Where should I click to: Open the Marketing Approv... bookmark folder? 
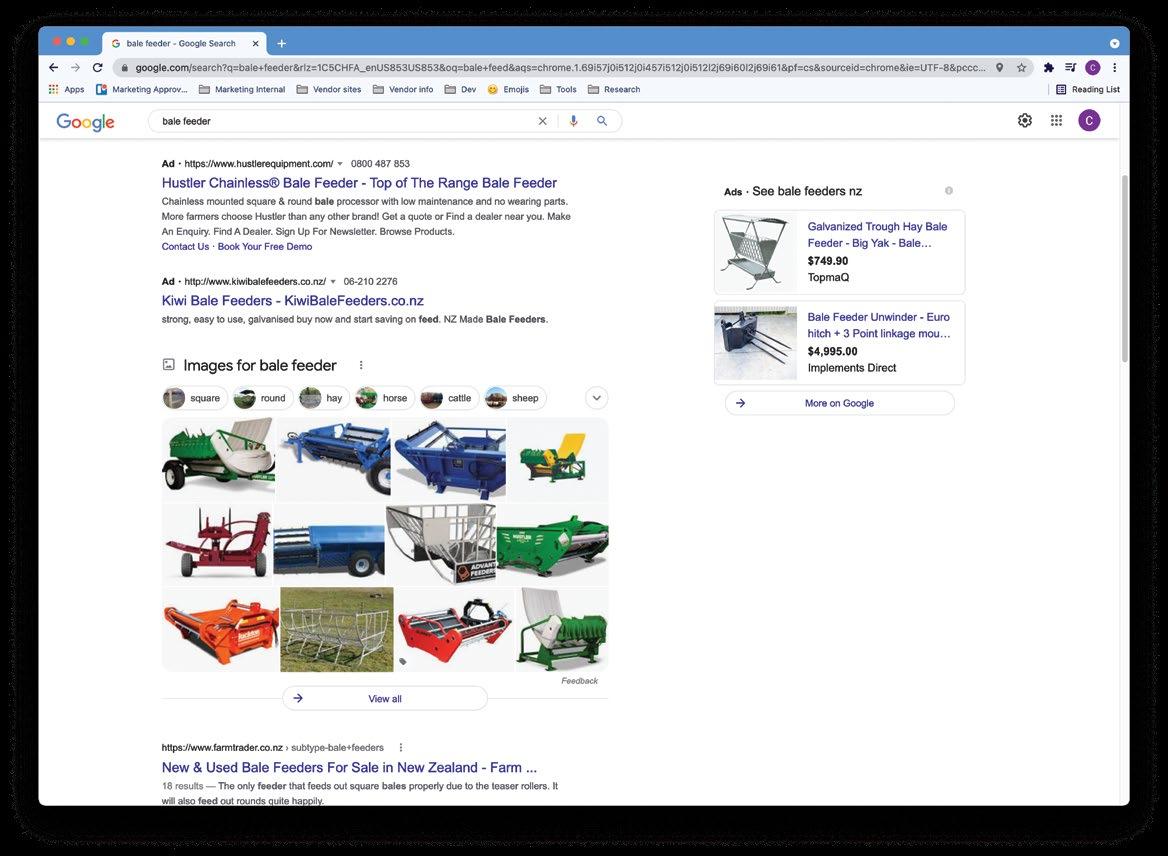coord(142,89)
